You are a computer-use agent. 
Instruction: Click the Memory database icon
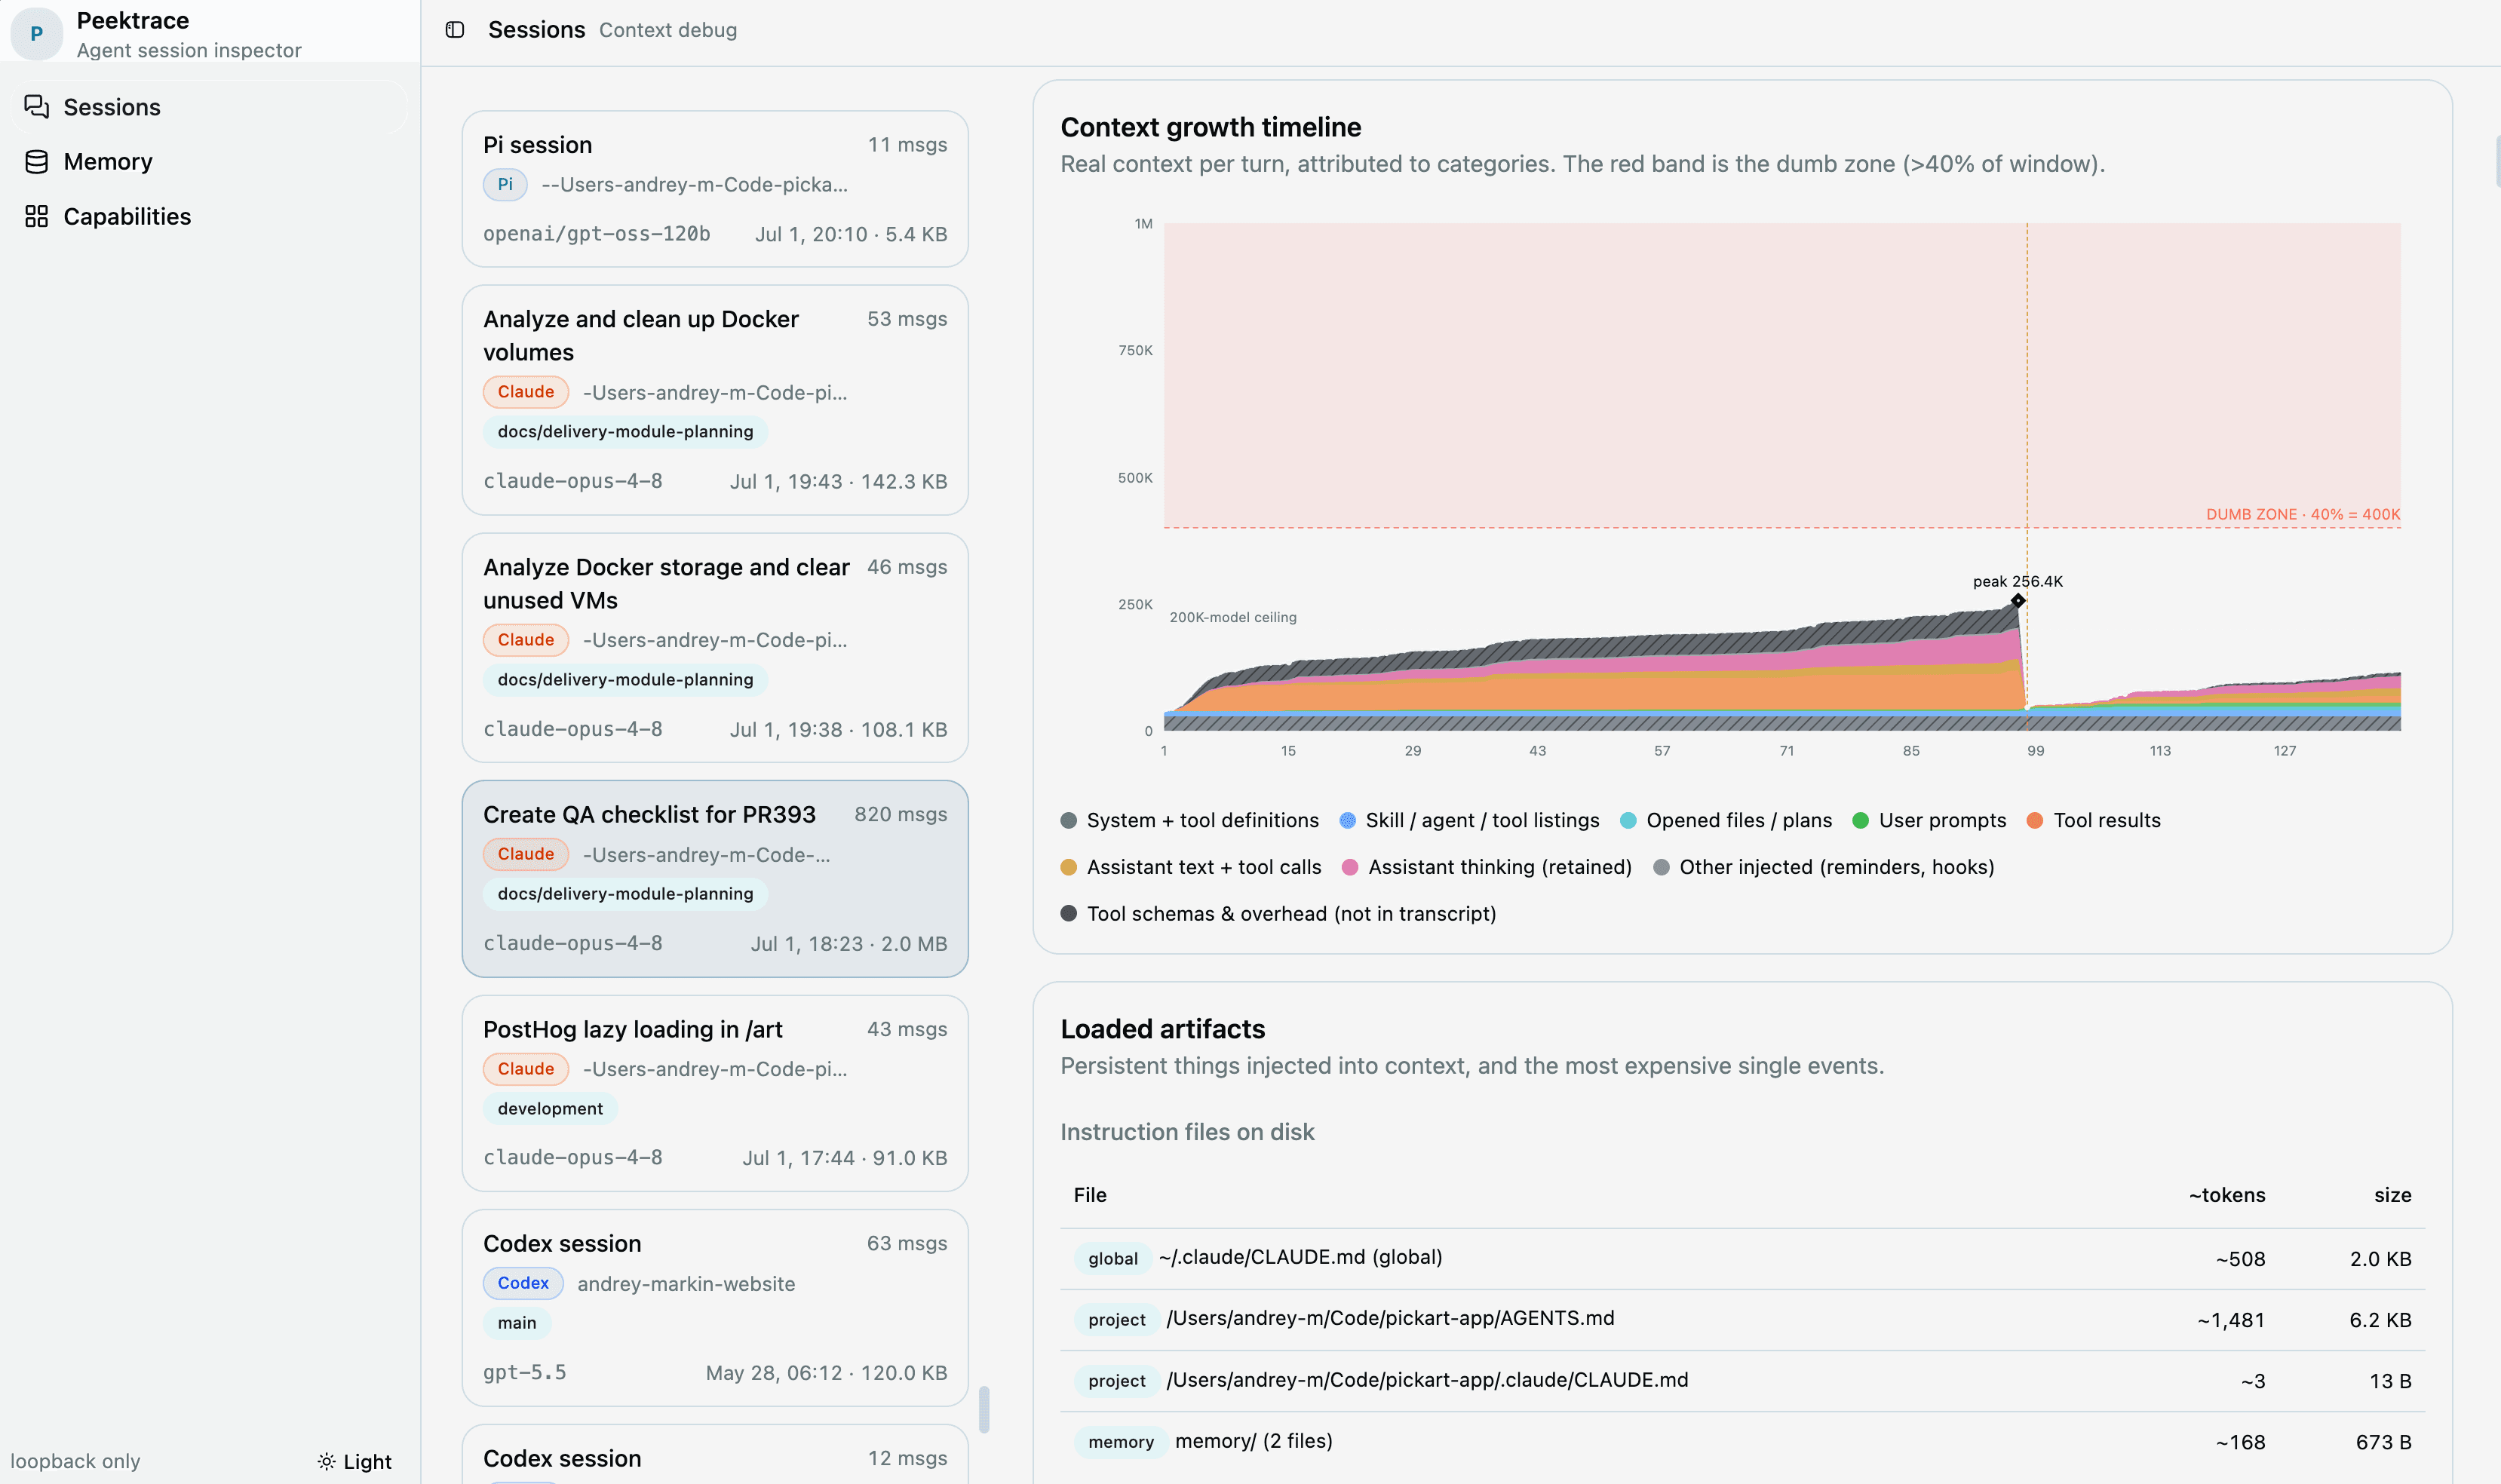click(37, 162)
